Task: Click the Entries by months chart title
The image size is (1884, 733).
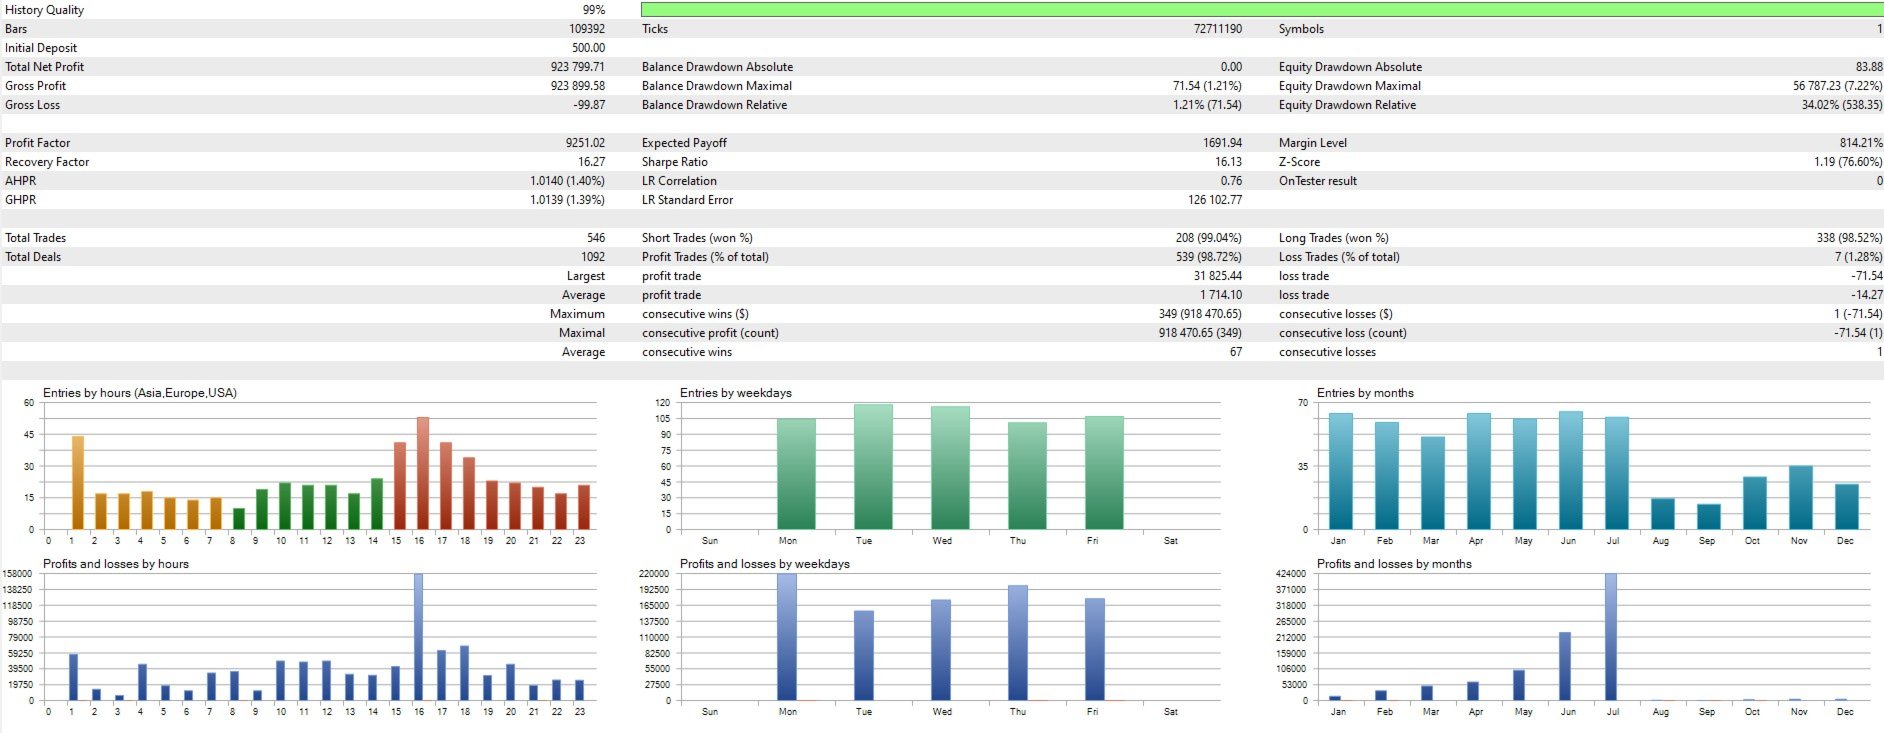Action: [x=1365, y=393]
